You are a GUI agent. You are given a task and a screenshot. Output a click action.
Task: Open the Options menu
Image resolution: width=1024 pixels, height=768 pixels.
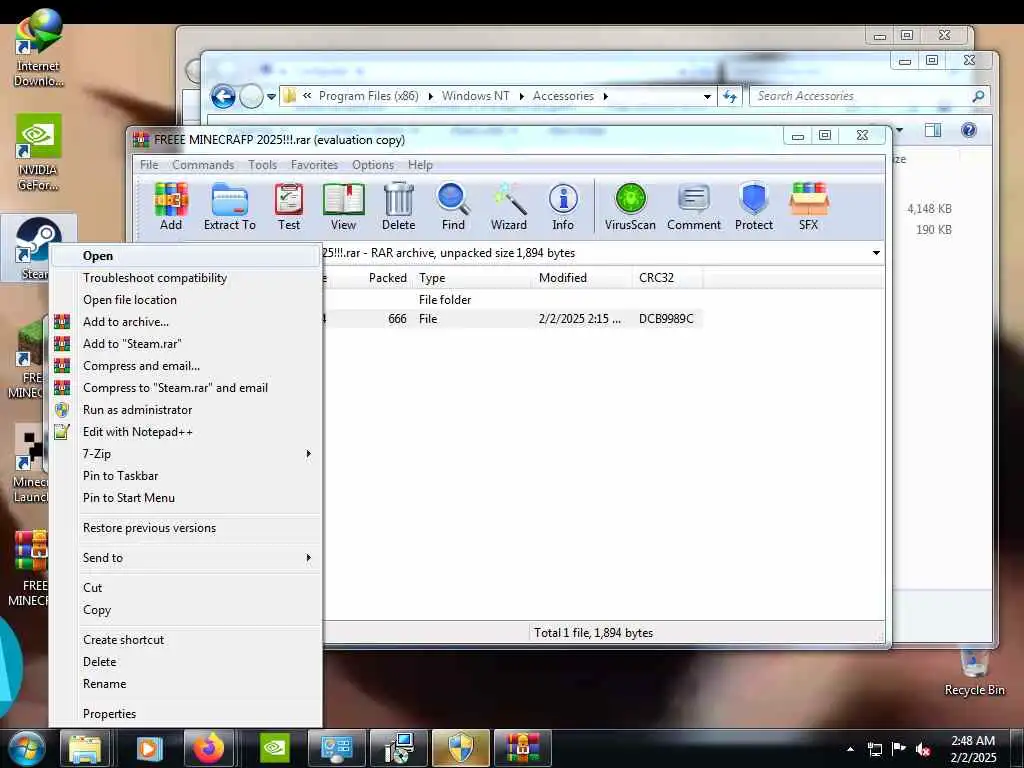(373, 165)
